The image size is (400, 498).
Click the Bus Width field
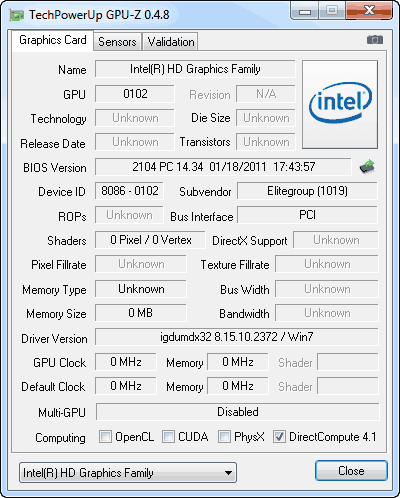[x=327, y=289]
